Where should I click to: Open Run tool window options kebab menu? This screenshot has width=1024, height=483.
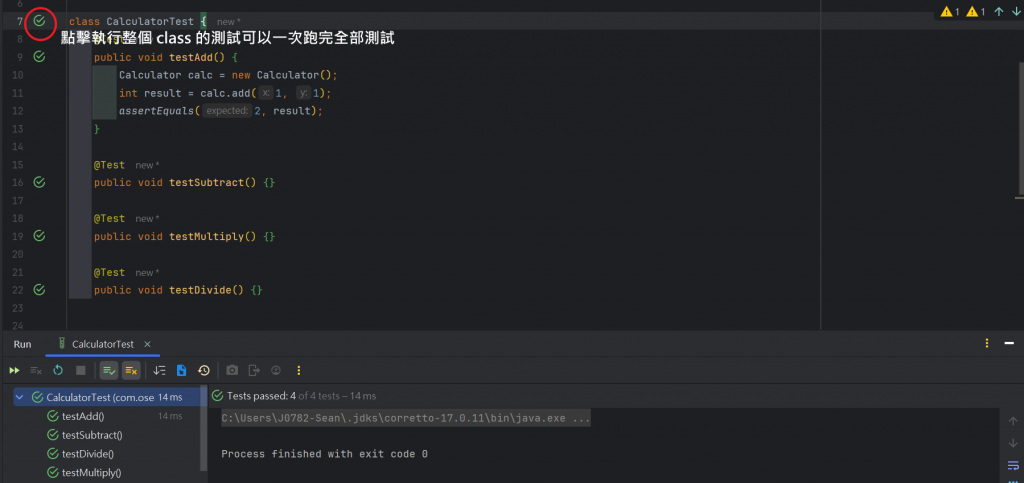(x=987, y=344)
